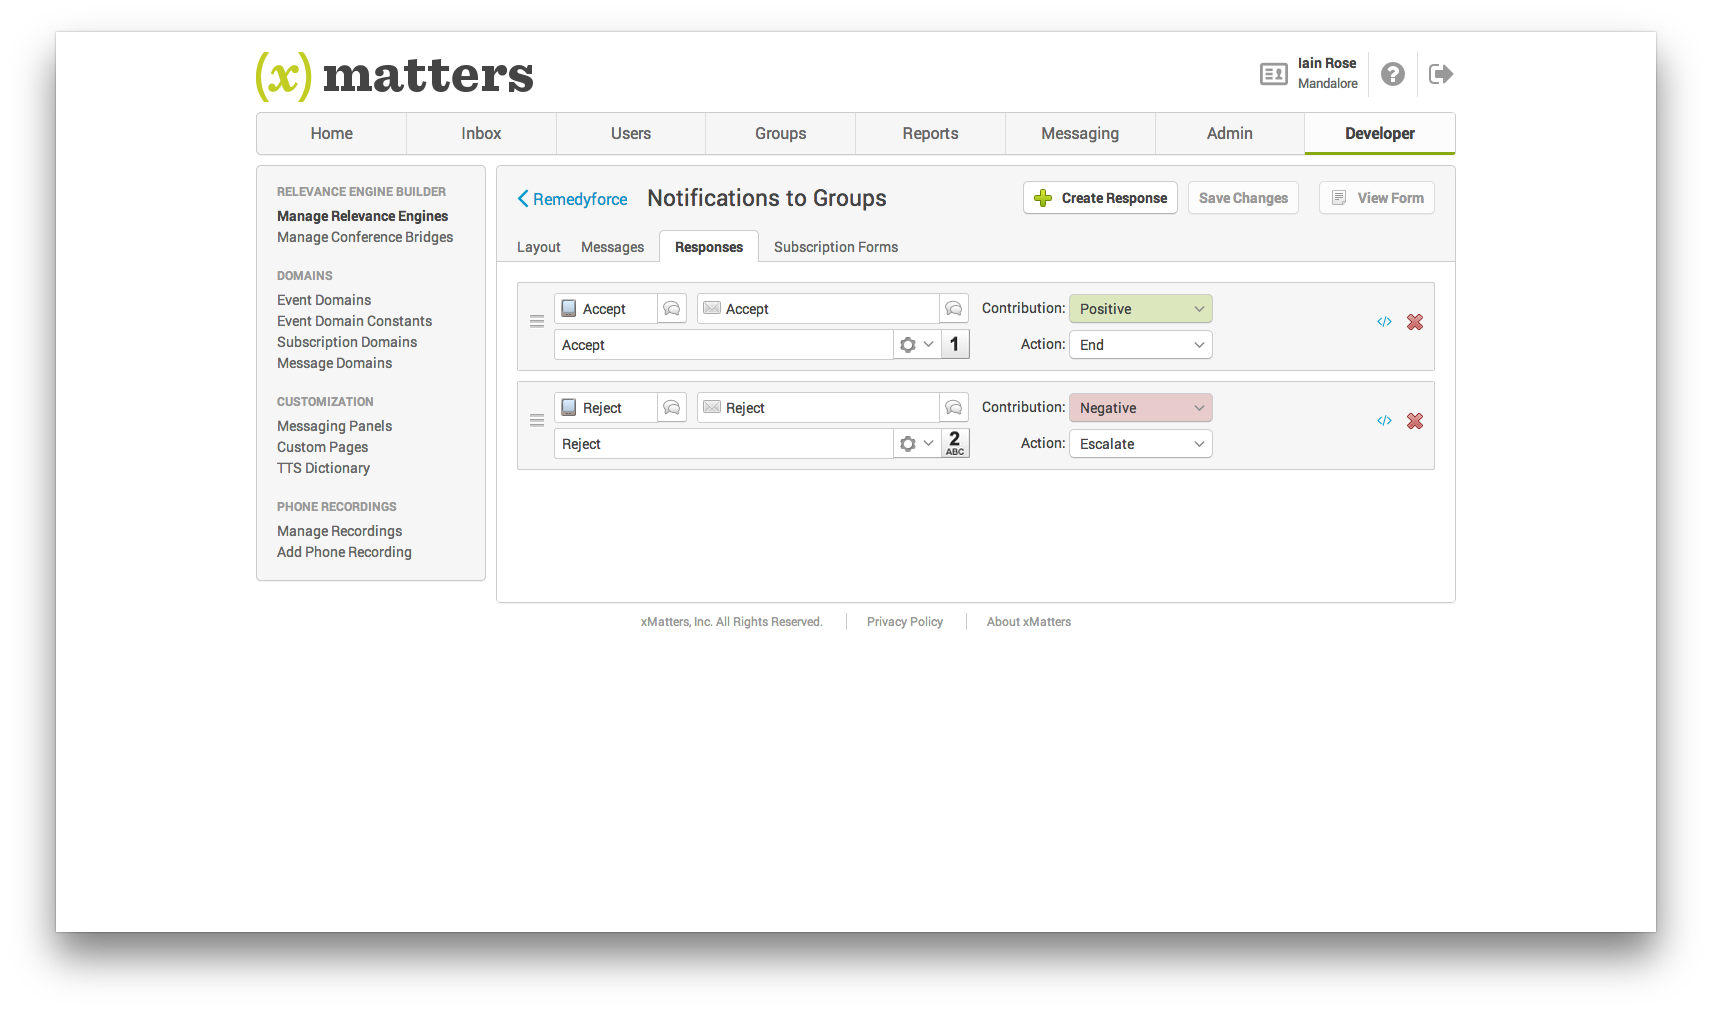
Task: Click the red delete icon for Accept response
Action: point(1414,322)
